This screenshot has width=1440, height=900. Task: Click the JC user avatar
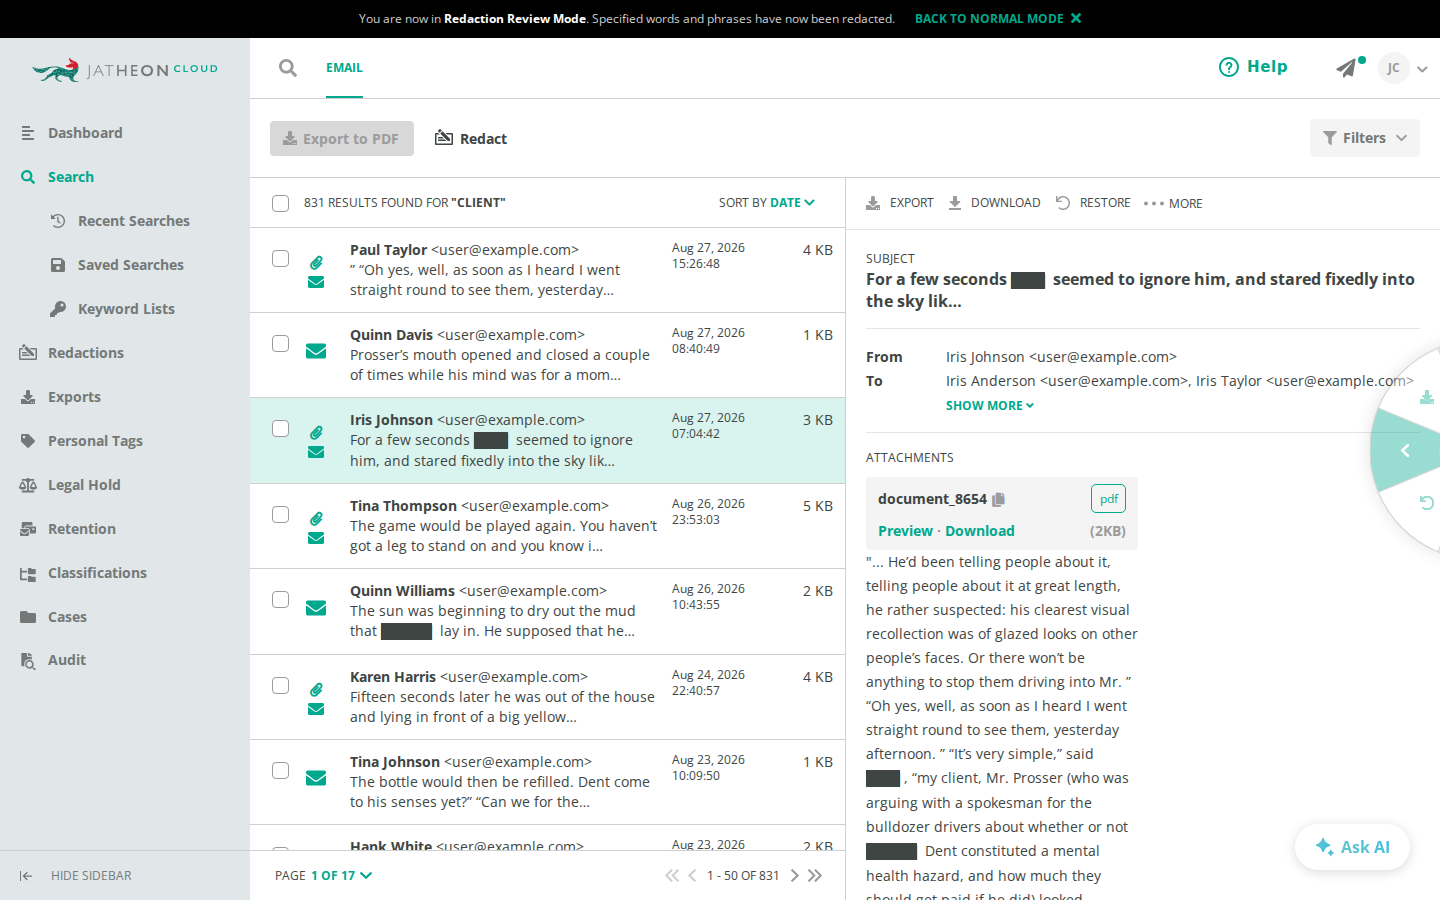pos(1393,68)
